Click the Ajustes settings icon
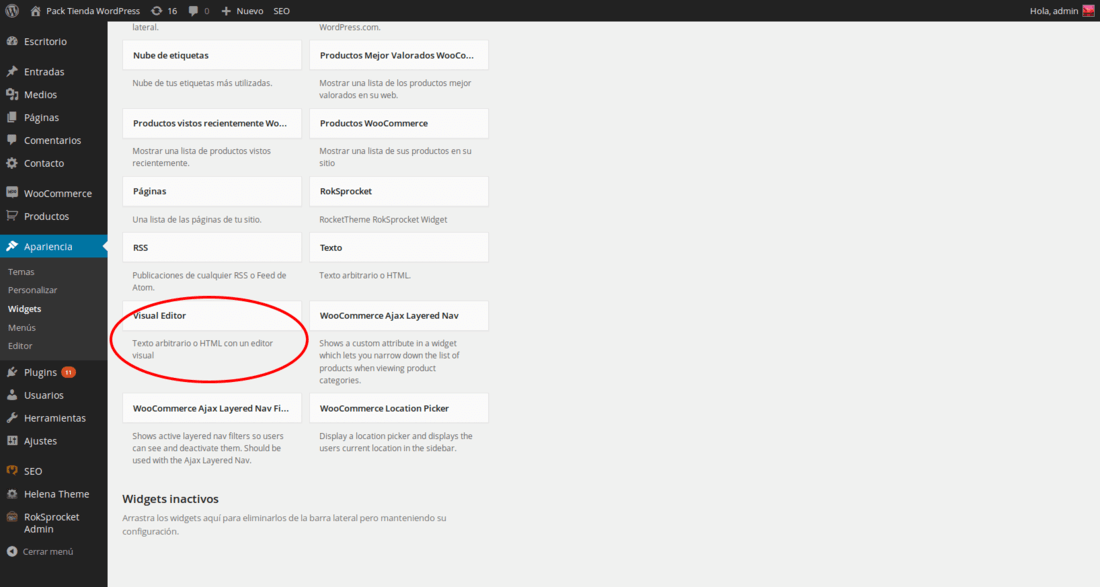 [x=12, y=440]
